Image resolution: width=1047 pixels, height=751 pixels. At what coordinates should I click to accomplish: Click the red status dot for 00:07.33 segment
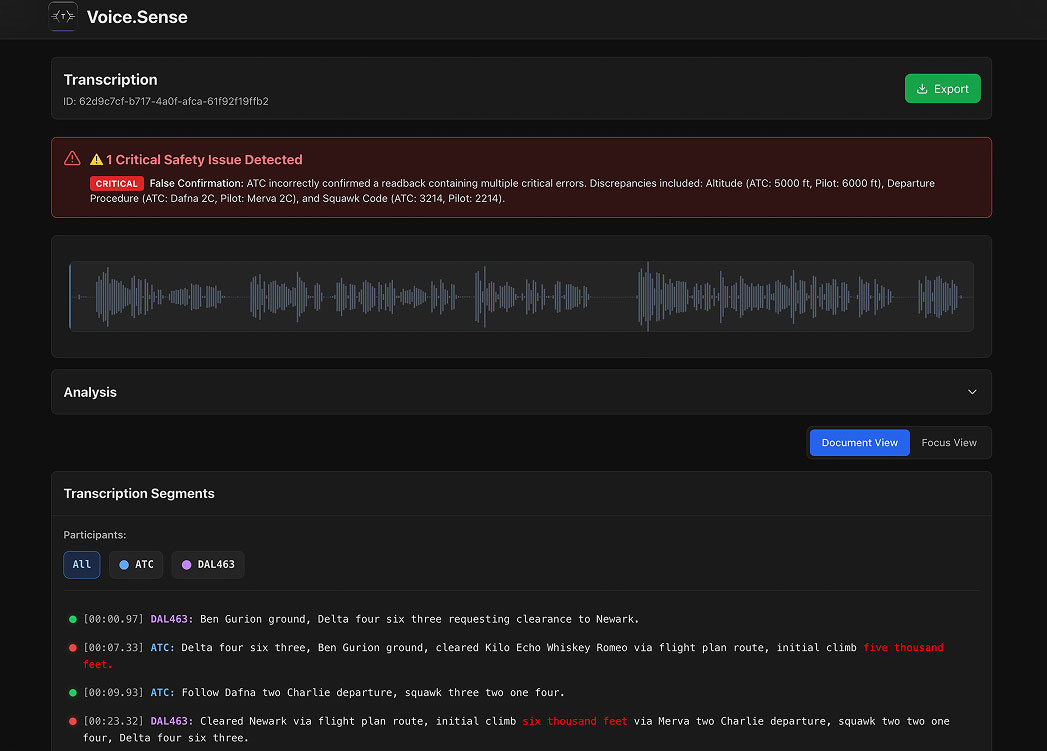73,648
